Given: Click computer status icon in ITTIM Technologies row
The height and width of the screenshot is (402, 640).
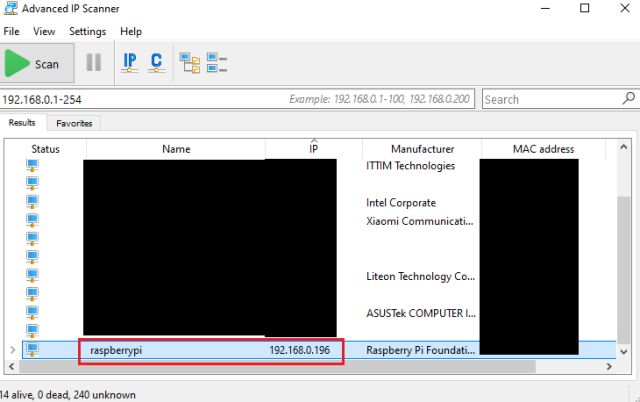Looking at the screenshot, I should [x=32, y=166].
